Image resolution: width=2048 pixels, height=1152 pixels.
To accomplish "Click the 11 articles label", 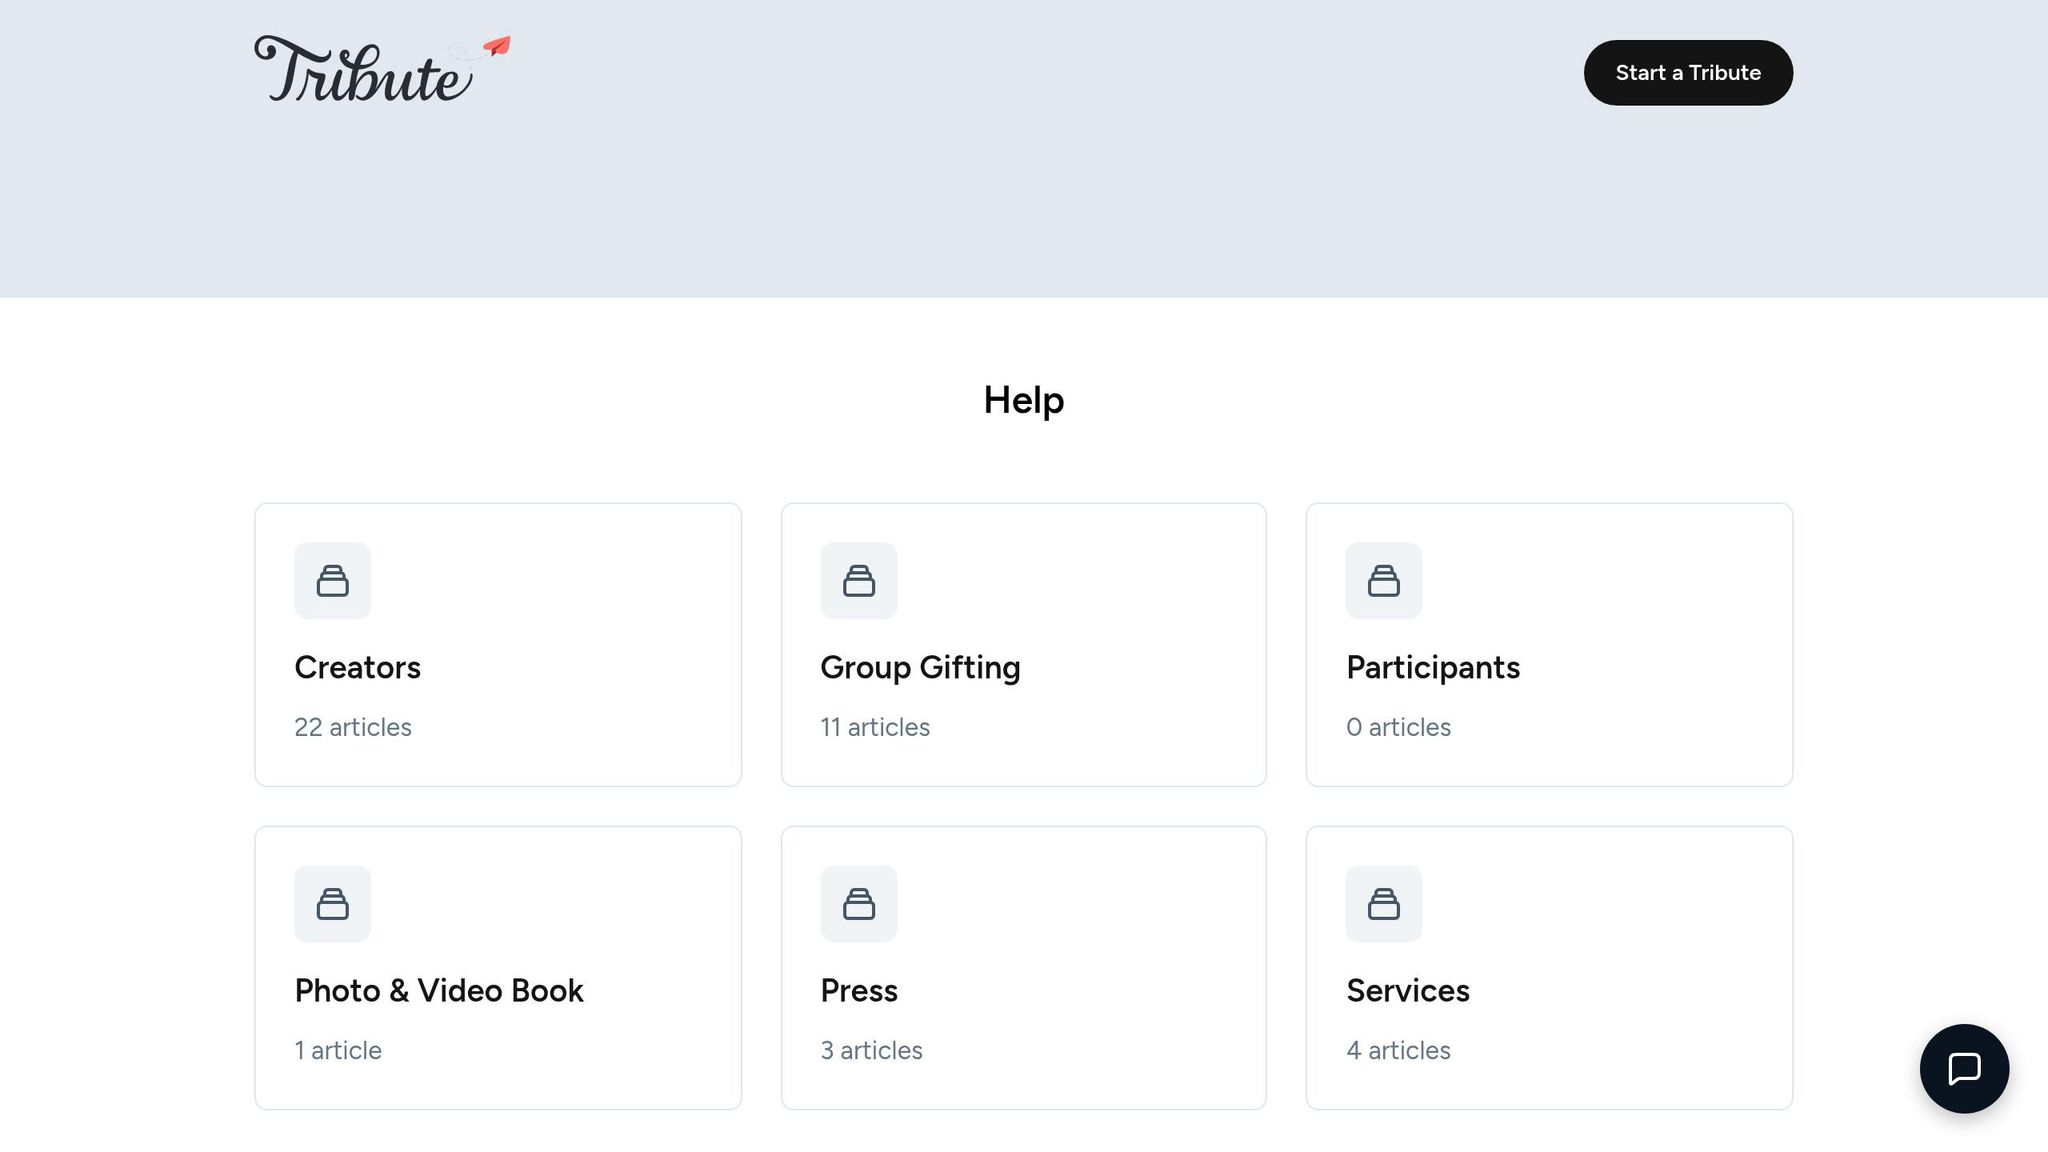I will [x=874, y=727].
